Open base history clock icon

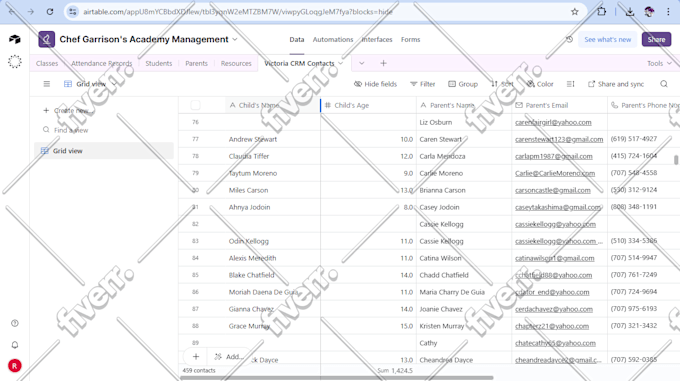(569, 39)
